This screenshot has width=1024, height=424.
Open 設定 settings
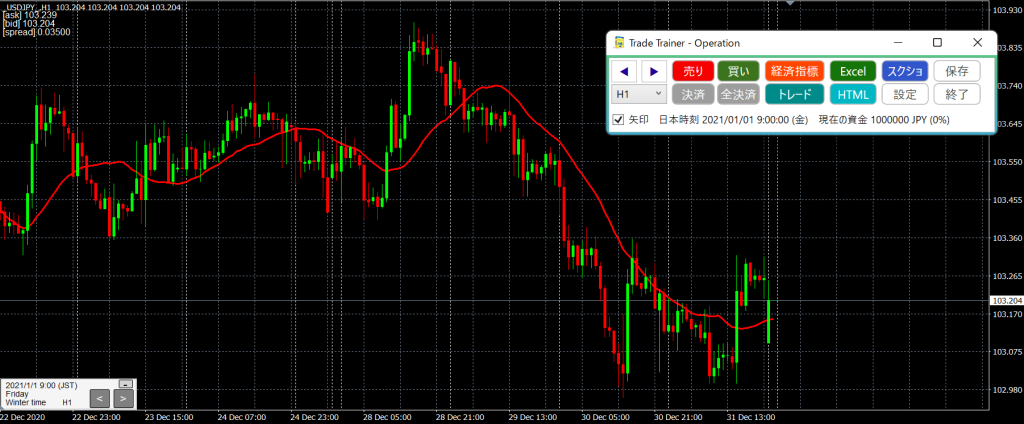[x=904, y=95]
